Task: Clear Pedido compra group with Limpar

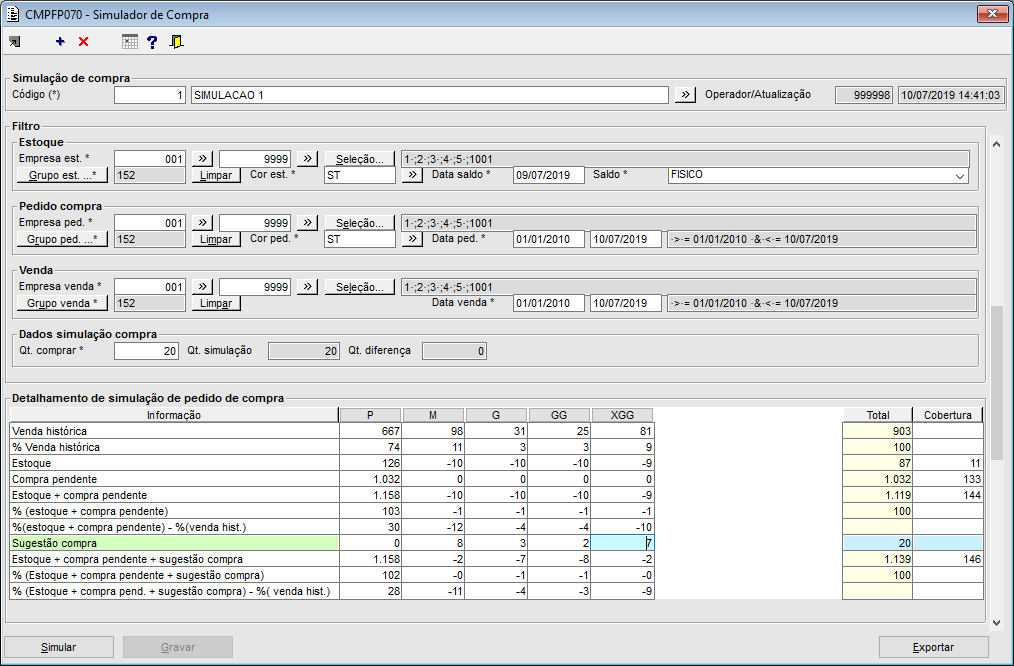Action: [216, 239]
